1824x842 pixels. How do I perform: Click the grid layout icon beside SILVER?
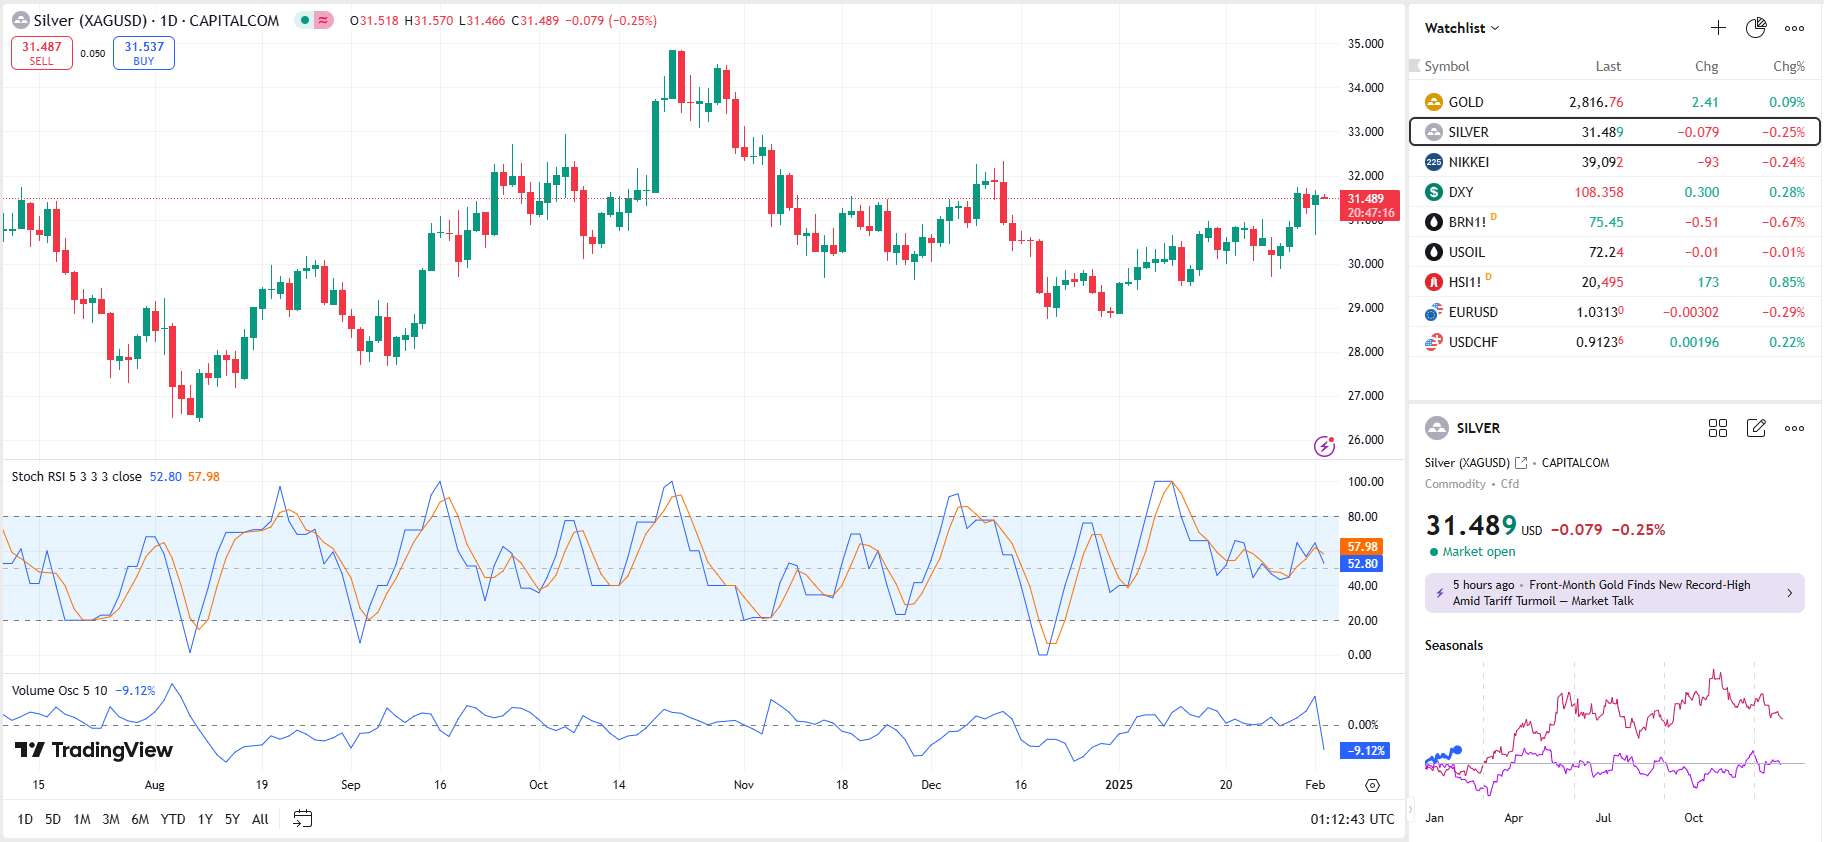click(x=1718, y=428)
